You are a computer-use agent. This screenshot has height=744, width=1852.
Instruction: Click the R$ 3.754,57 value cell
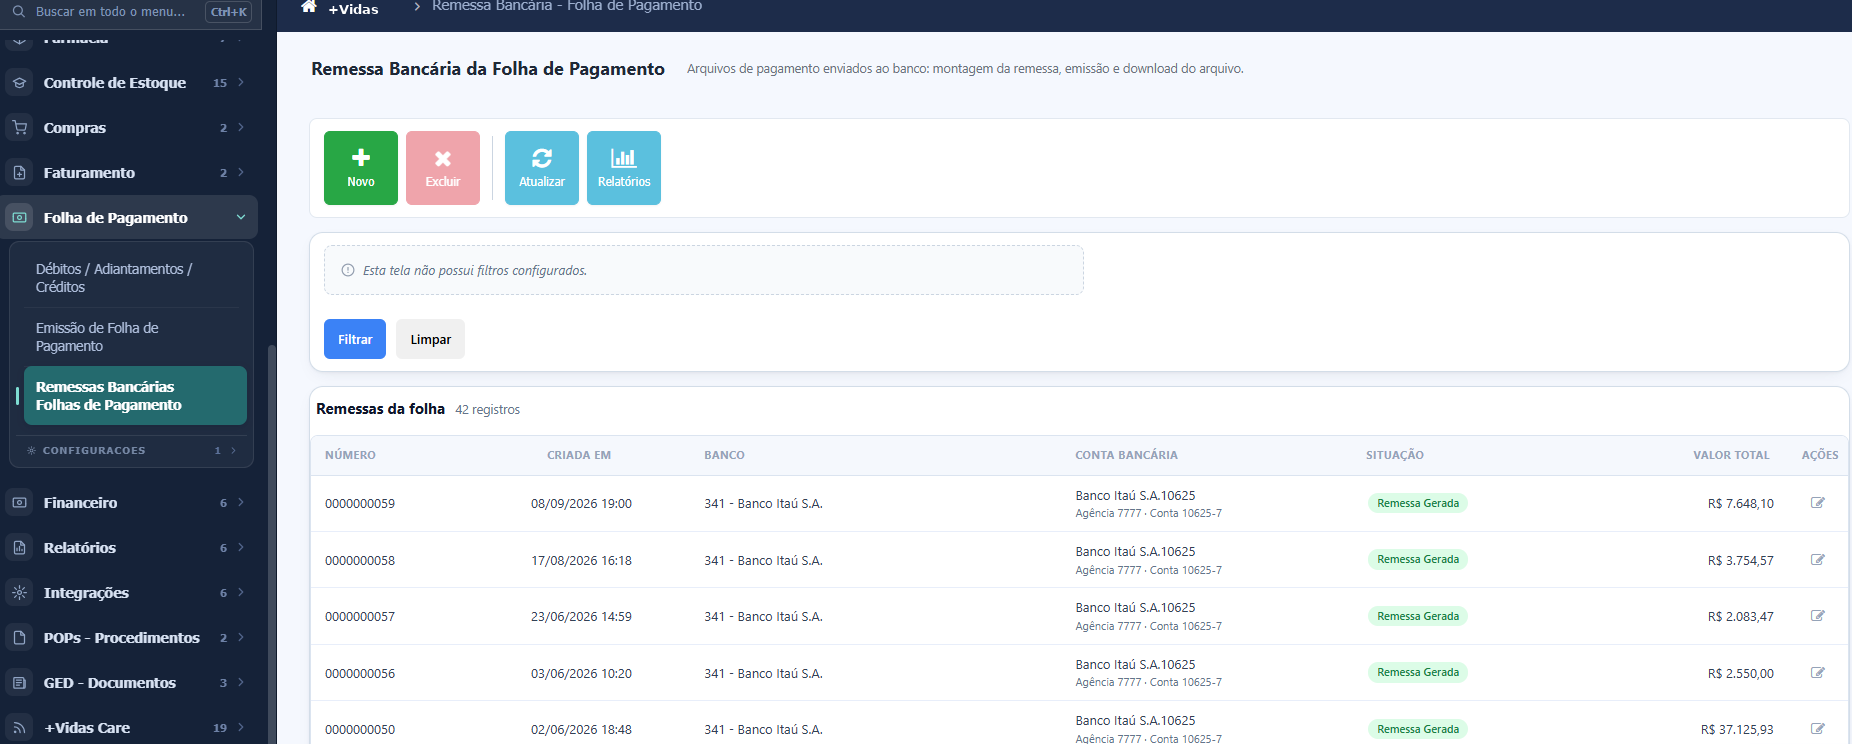tap(1741, 560)
